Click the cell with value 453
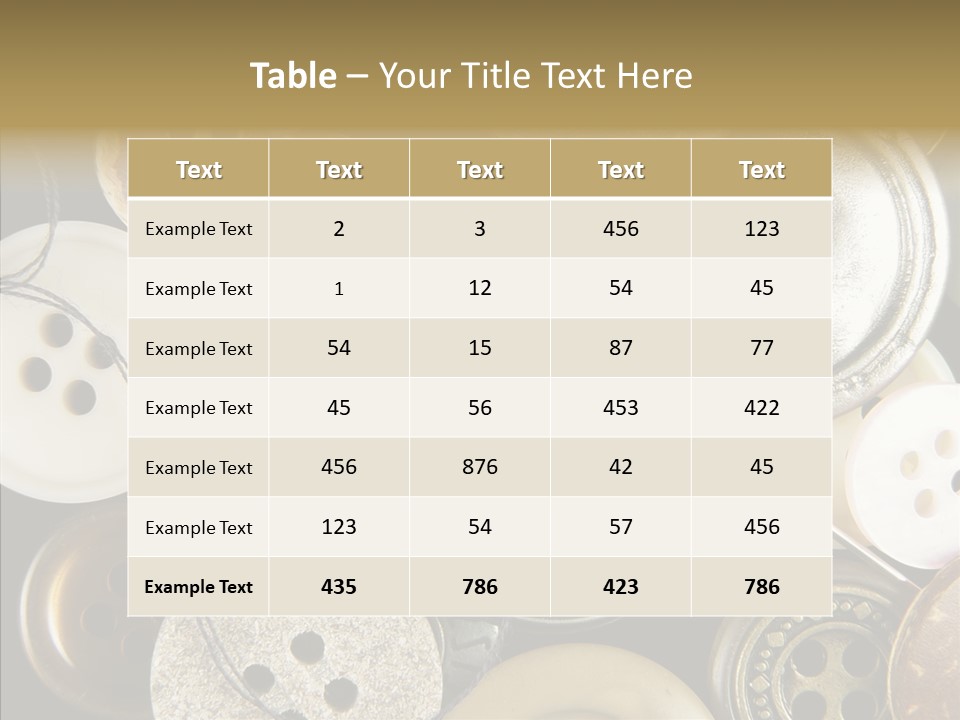This screenshot has width=960, height=720. pyautogui.click(x=621, y=408)
